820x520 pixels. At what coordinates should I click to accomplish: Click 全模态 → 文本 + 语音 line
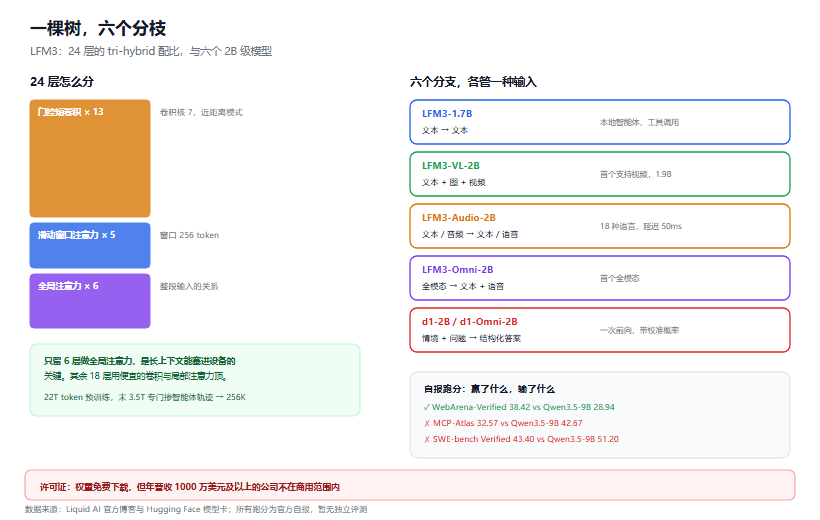tap(463, 286)
